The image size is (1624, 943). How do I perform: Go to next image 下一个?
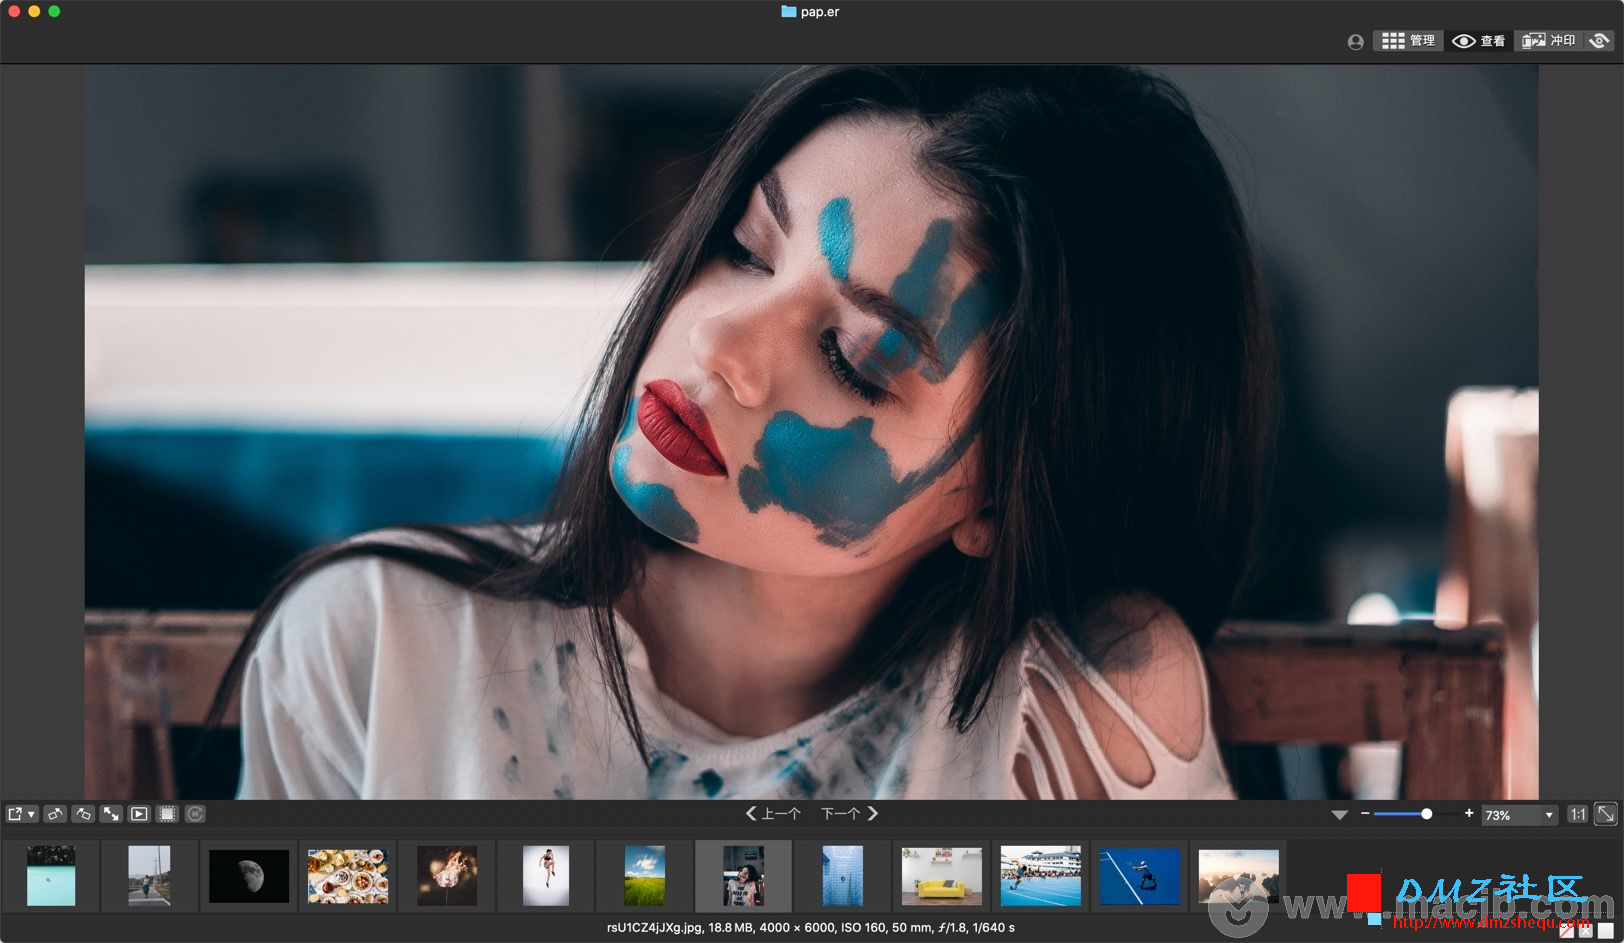[849, 814]
